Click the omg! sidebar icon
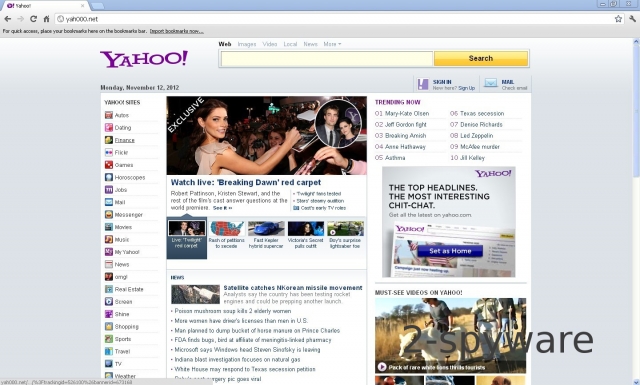The image size is (640, 385). [109, 277]
